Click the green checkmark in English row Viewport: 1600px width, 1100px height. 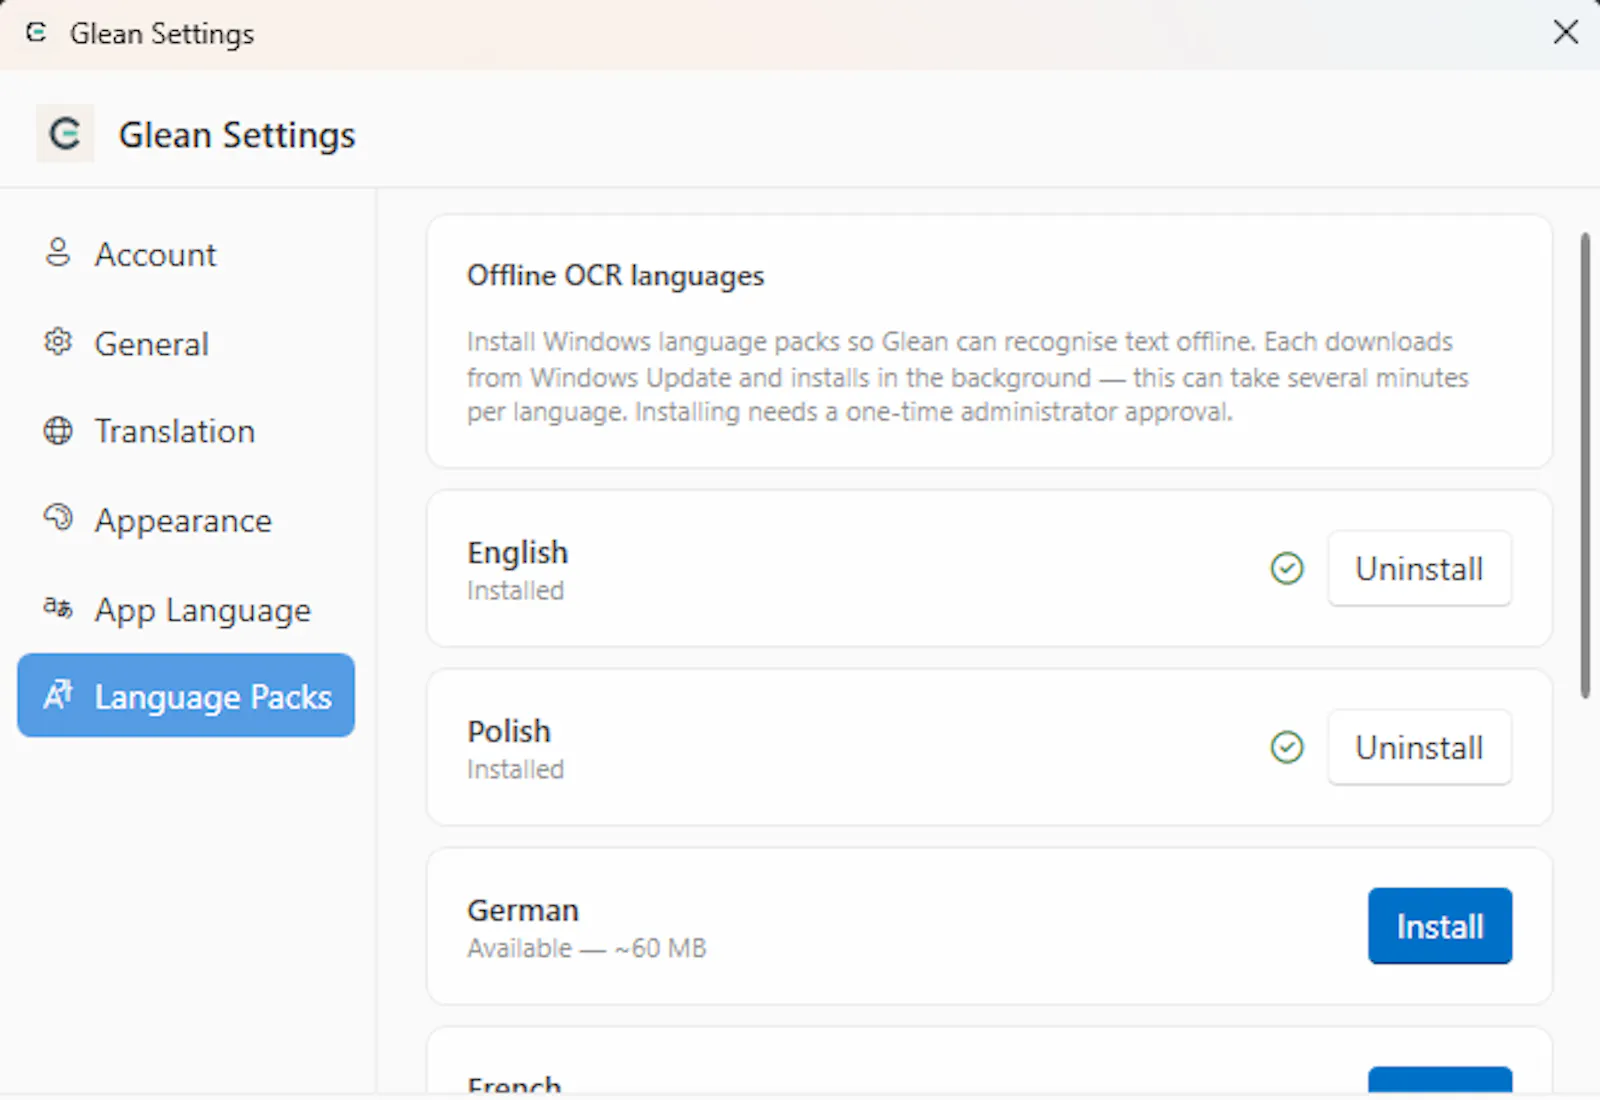coord(1287,568)
